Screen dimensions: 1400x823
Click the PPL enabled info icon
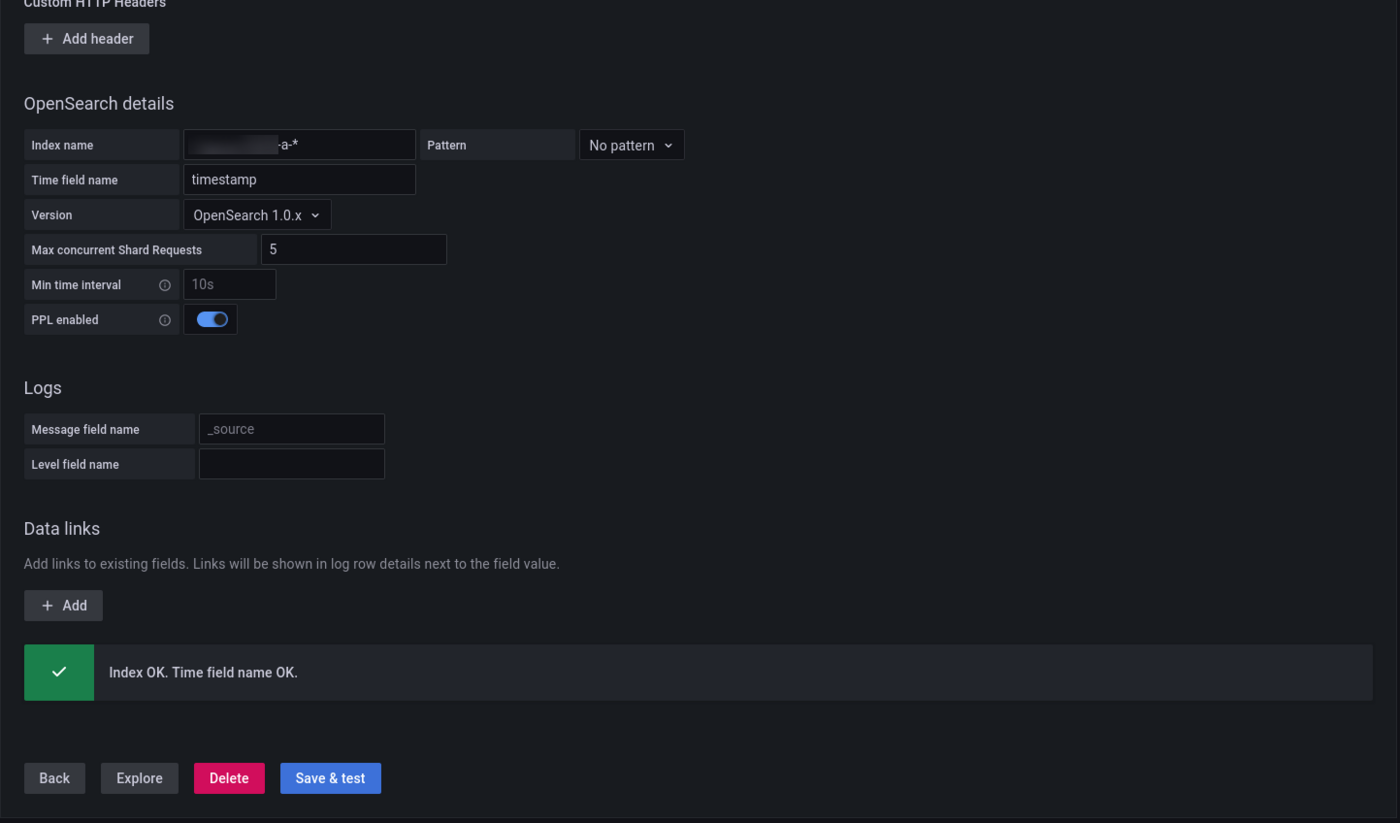click(x=165, y=320)
